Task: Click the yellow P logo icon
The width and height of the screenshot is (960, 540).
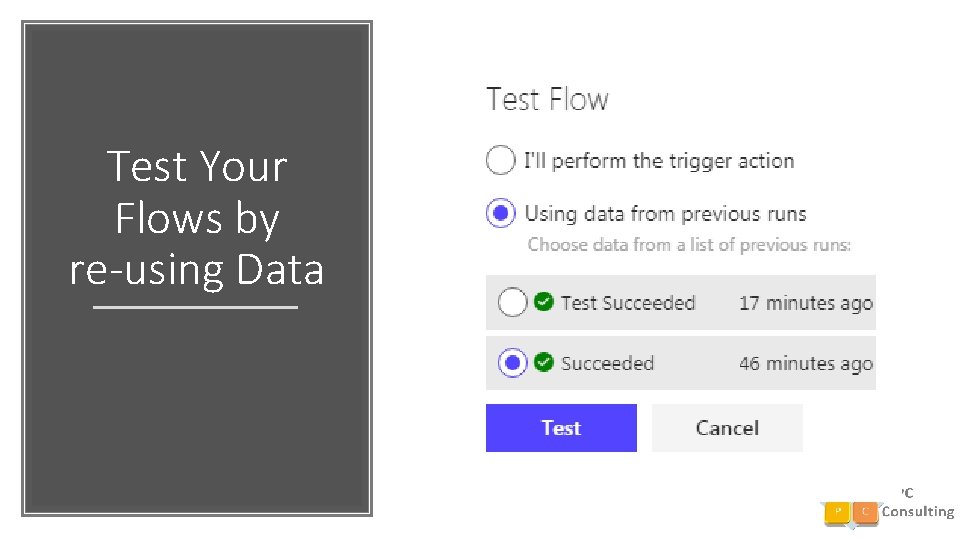Action: click(837, 512)
